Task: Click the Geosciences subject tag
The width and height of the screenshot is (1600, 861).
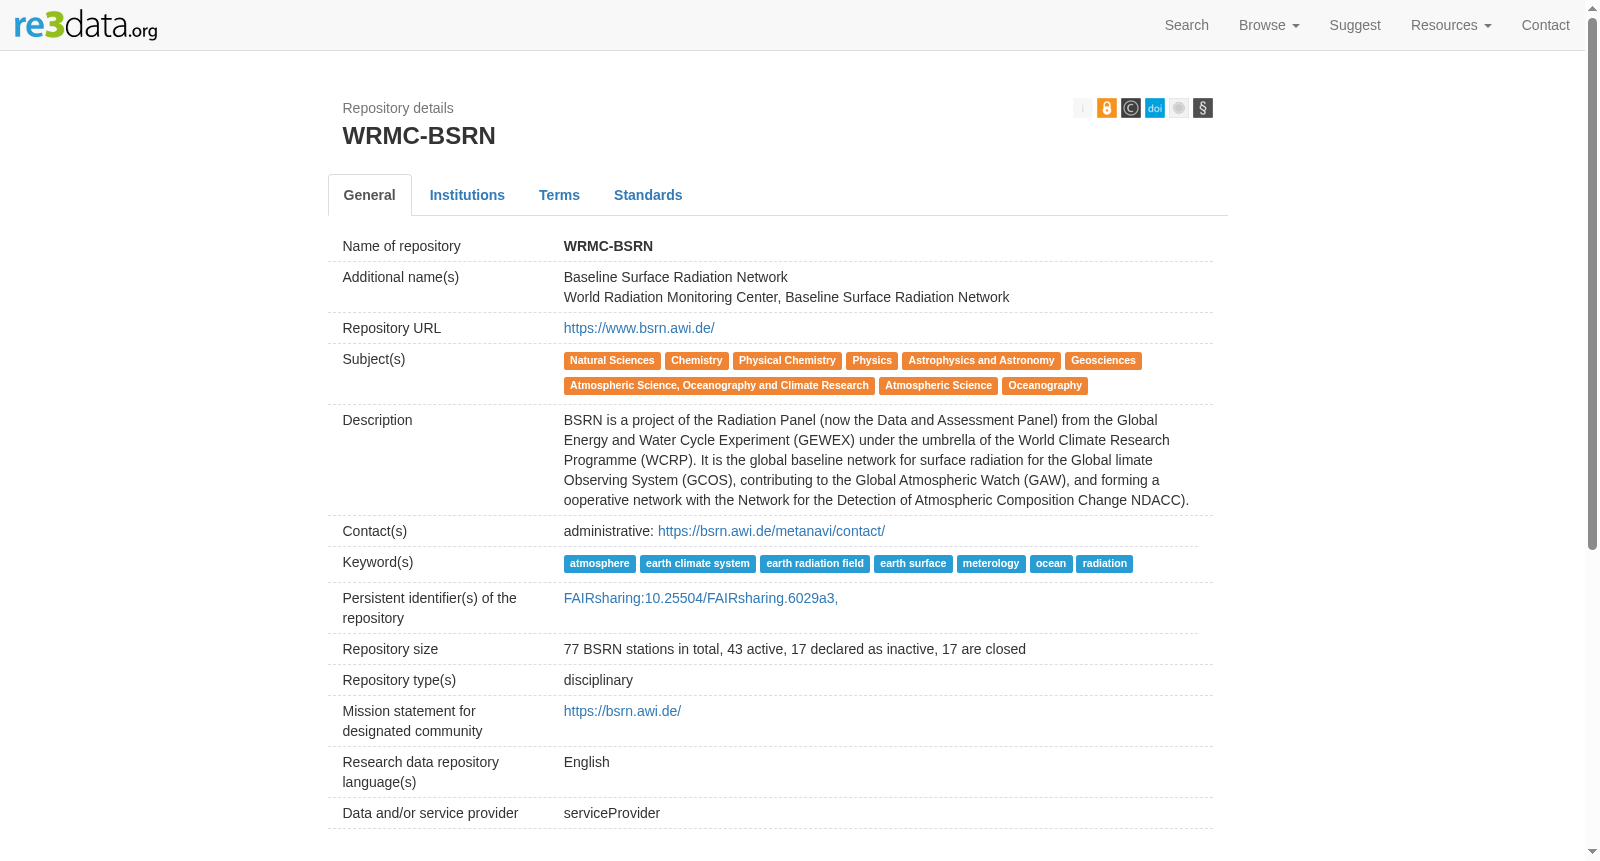Action: (1103, 361)
